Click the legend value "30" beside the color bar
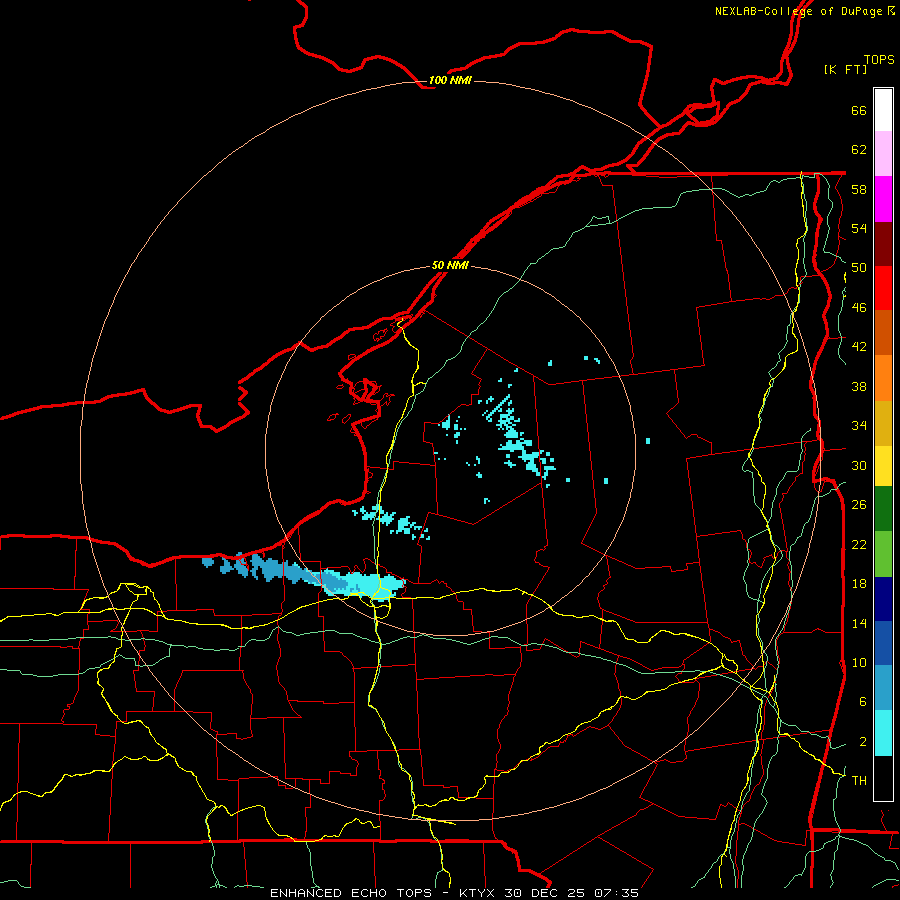The height and width of the screenshot is (900, 900). click(859, 465)
